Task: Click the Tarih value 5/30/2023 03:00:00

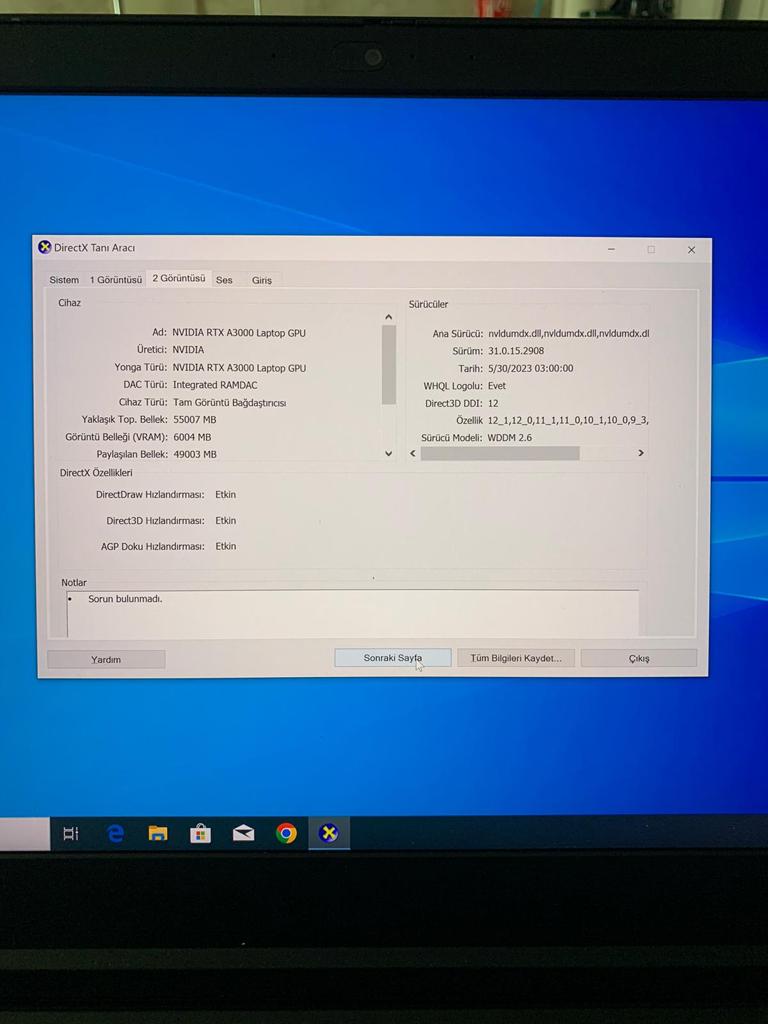Action: coord(530,368)
